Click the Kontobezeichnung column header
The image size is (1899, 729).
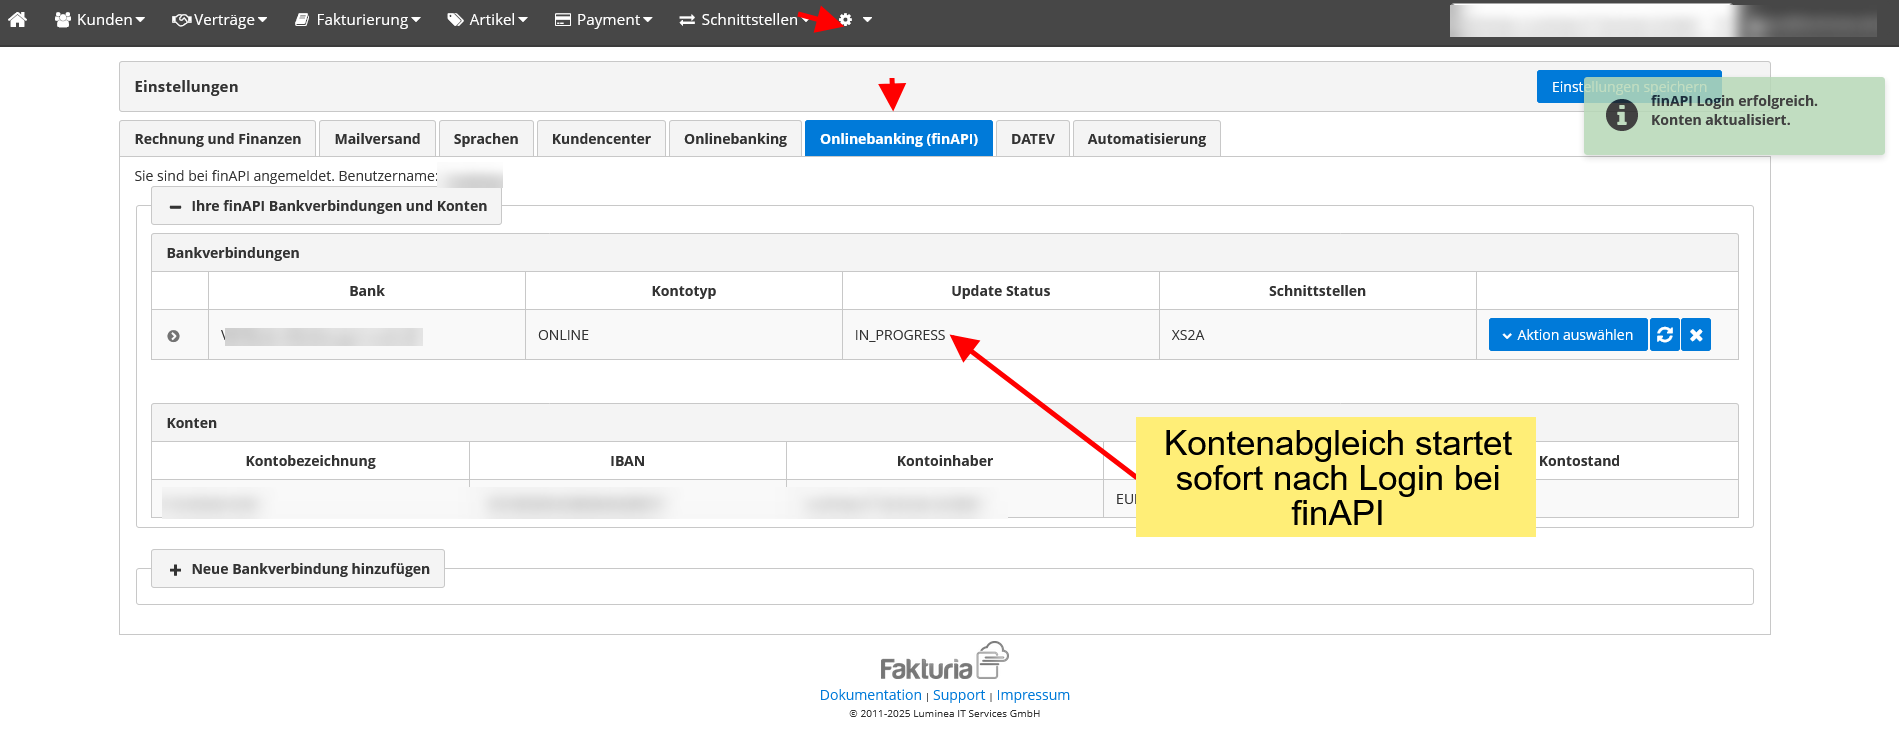(x=311, y=461)
